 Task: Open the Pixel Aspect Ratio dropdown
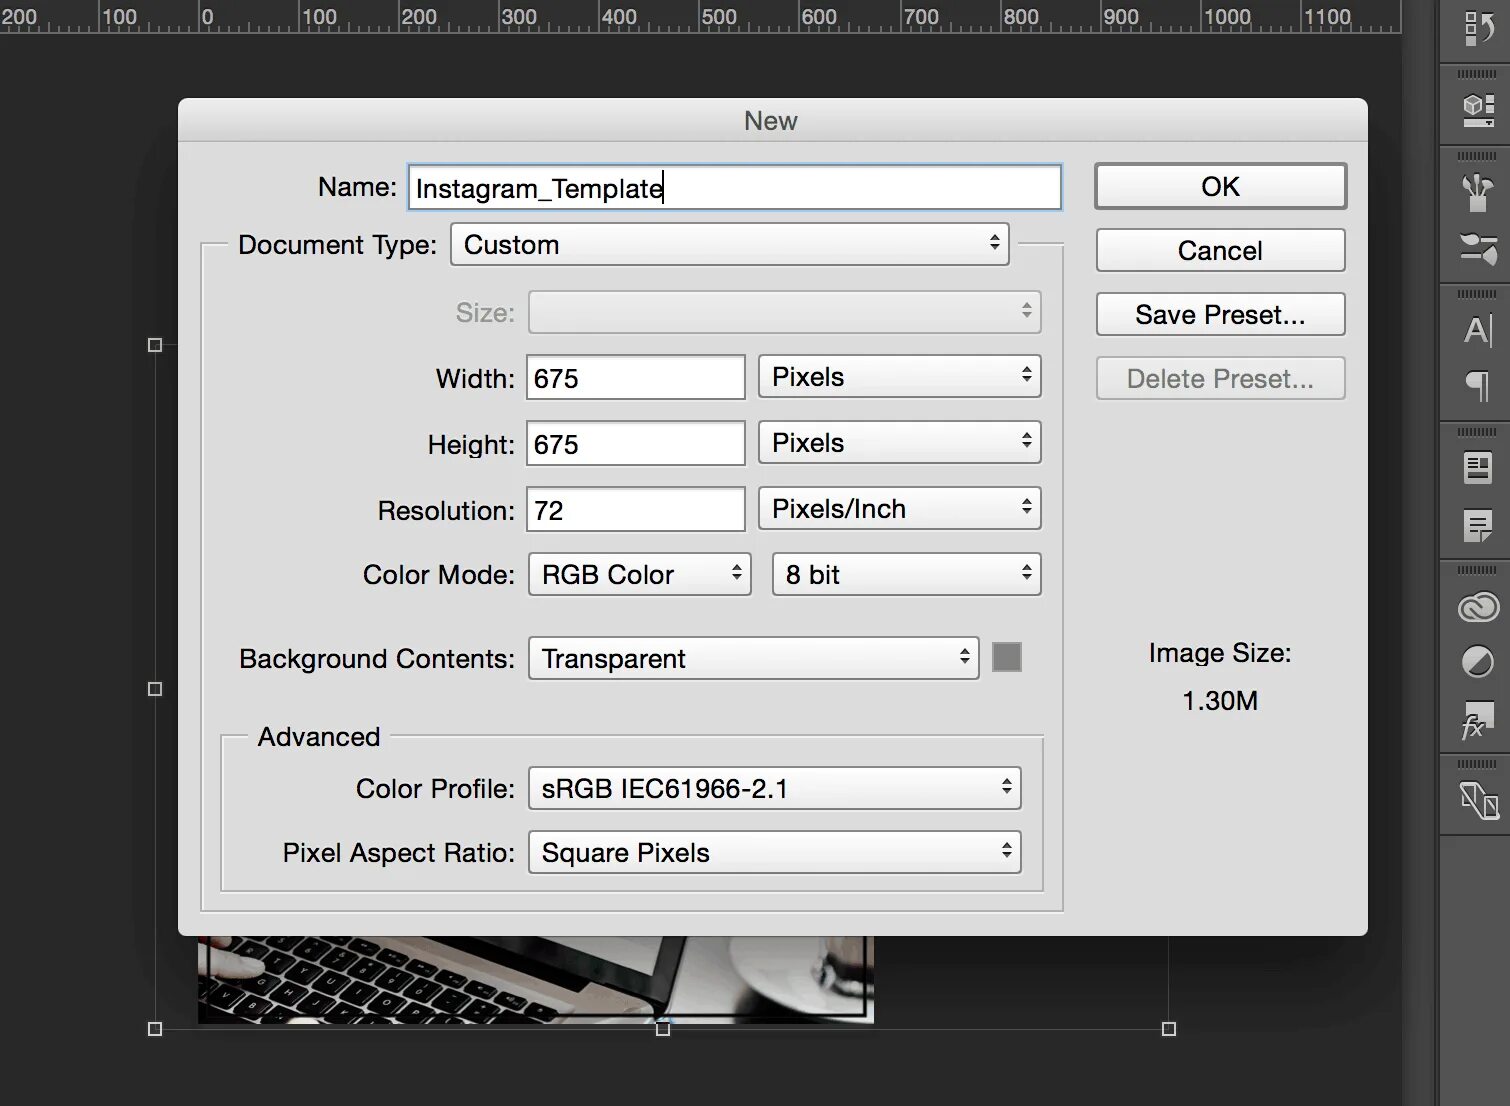point(774,852)
